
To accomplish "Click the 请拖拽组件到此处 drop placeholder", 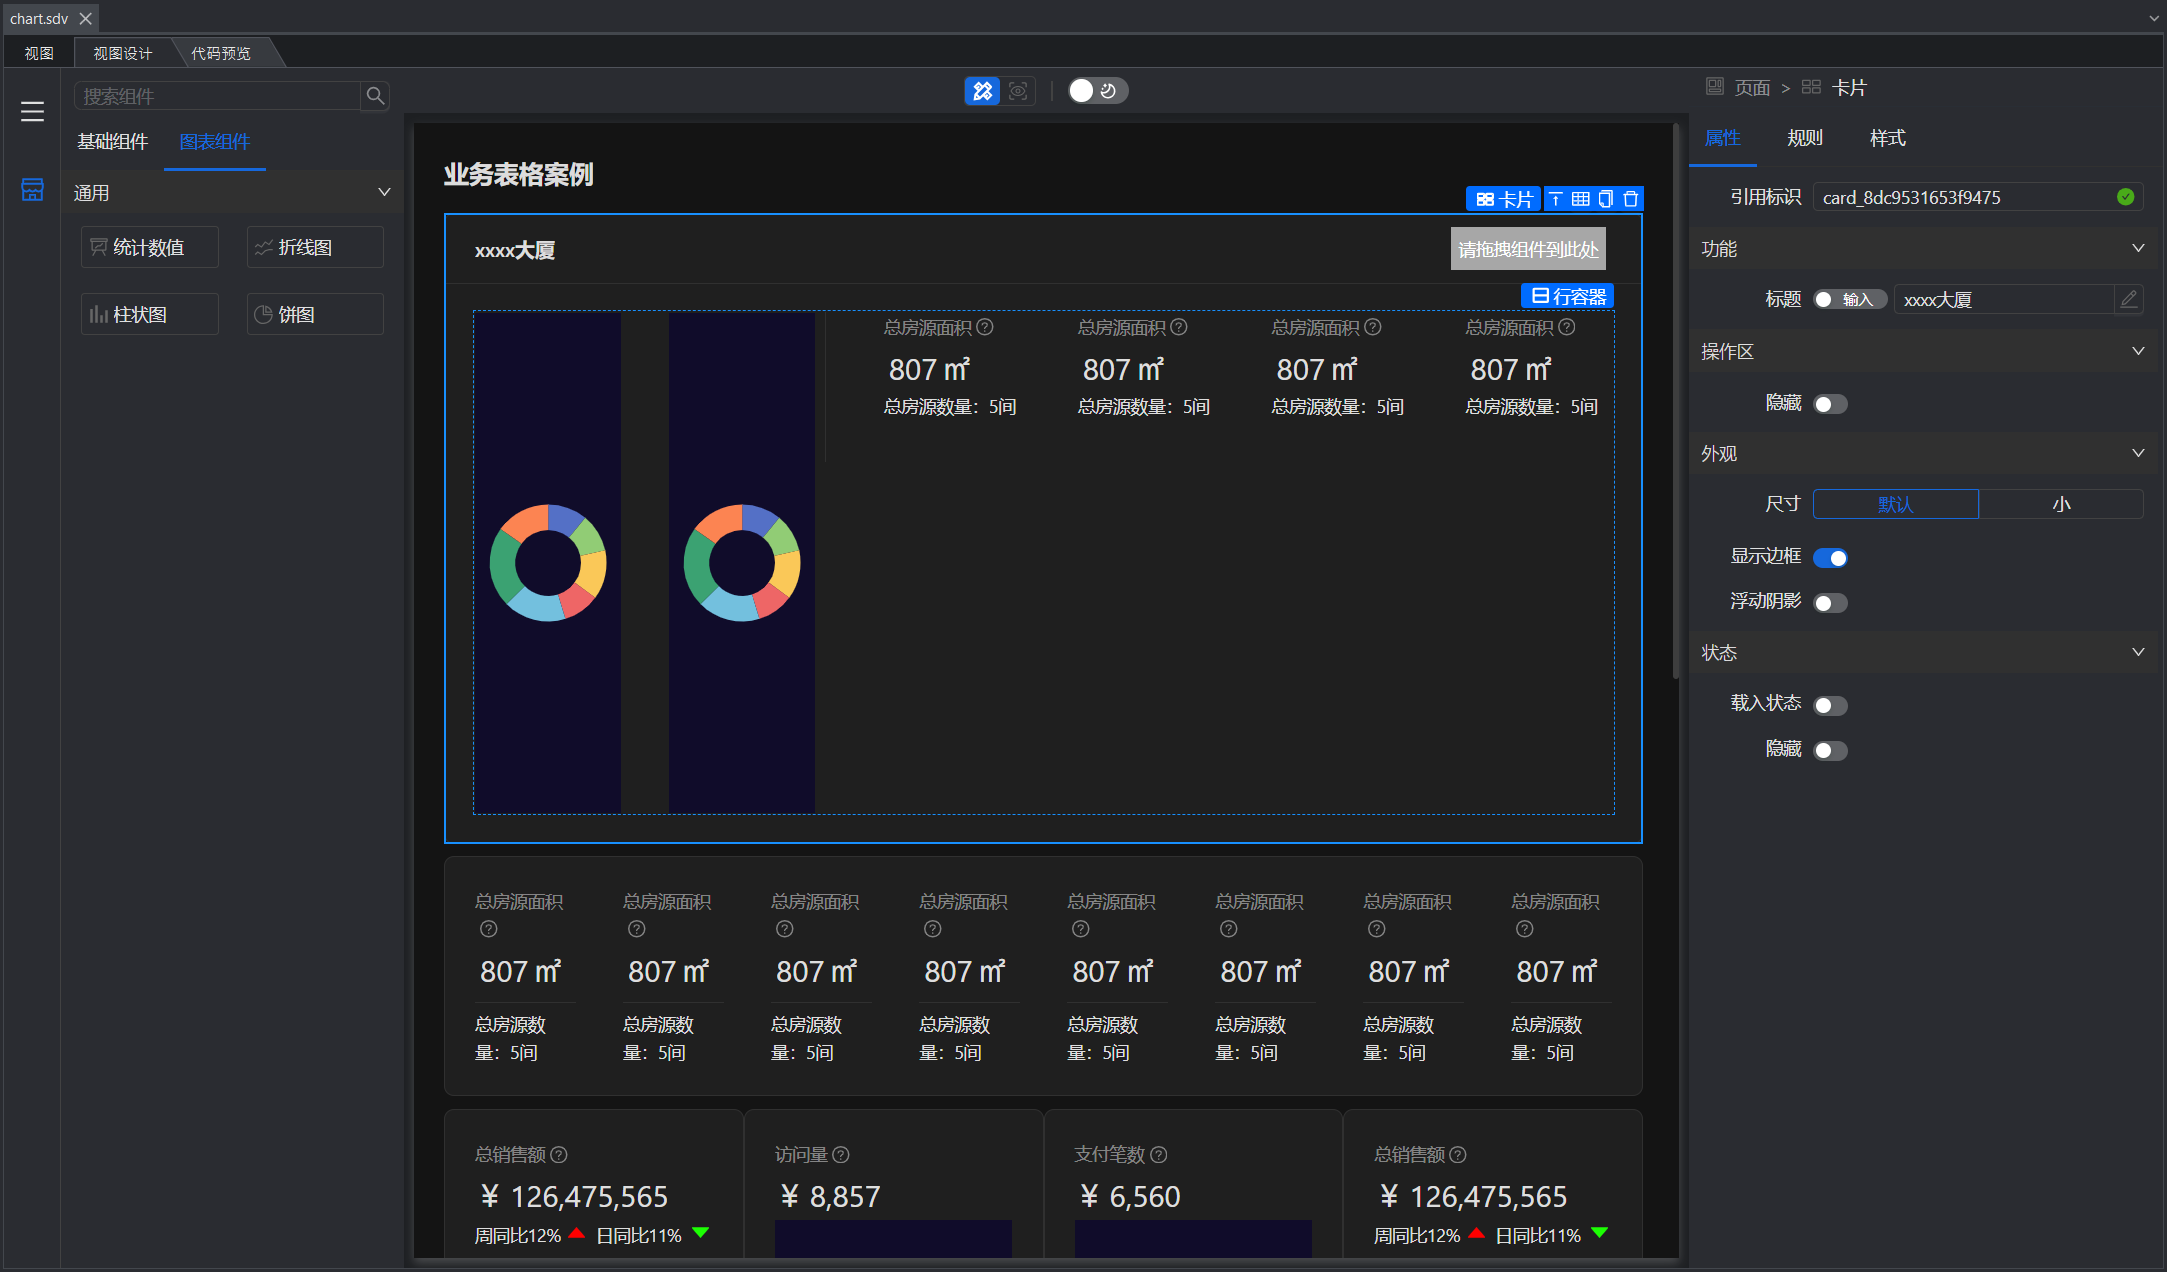I will [1528, 249].
